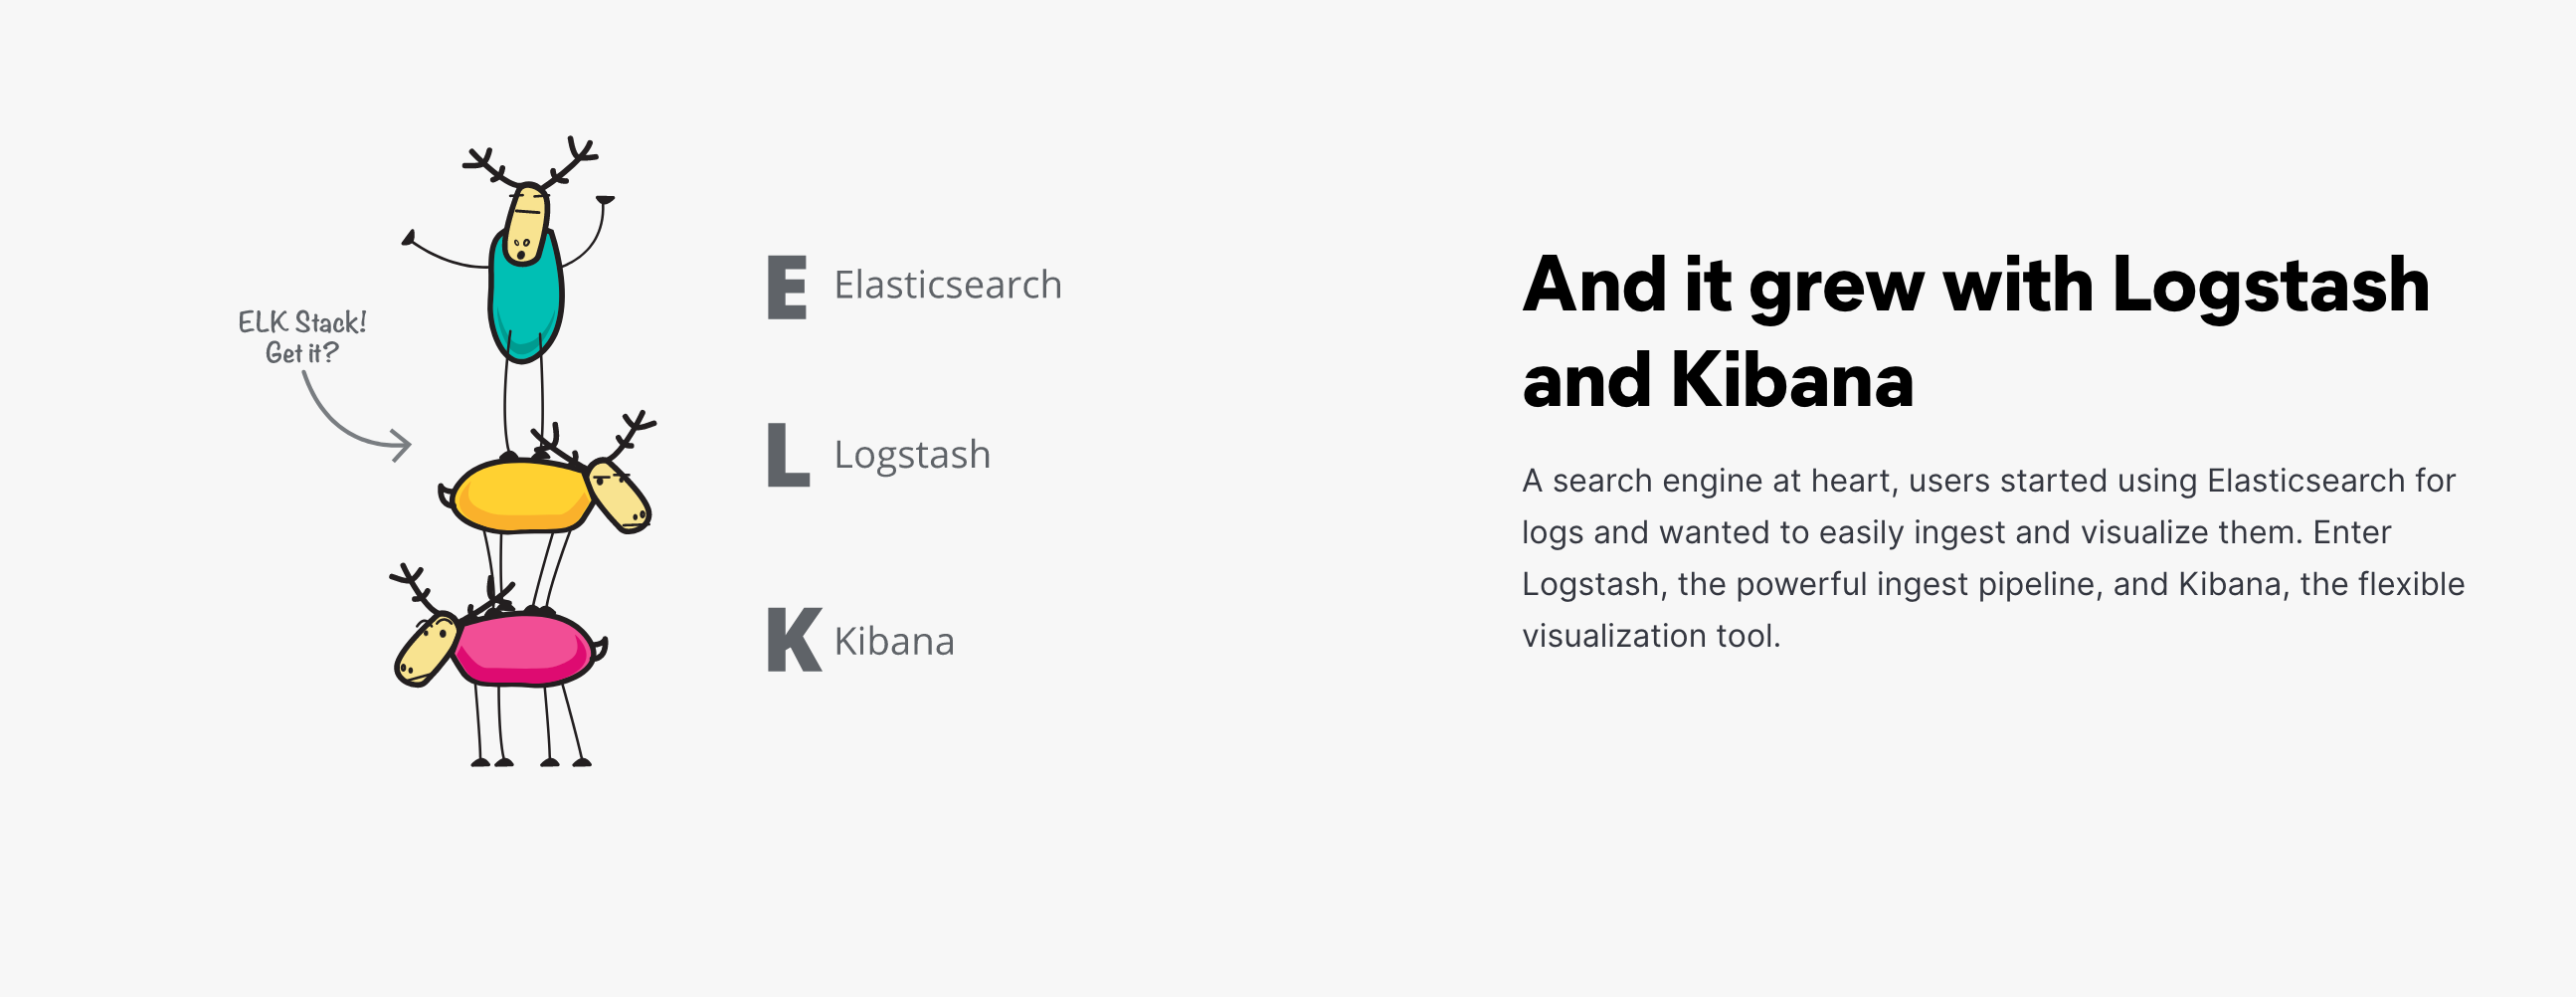
Task: Click the pink elk's head
Action: pyautogui.click(x=426, y=648)
